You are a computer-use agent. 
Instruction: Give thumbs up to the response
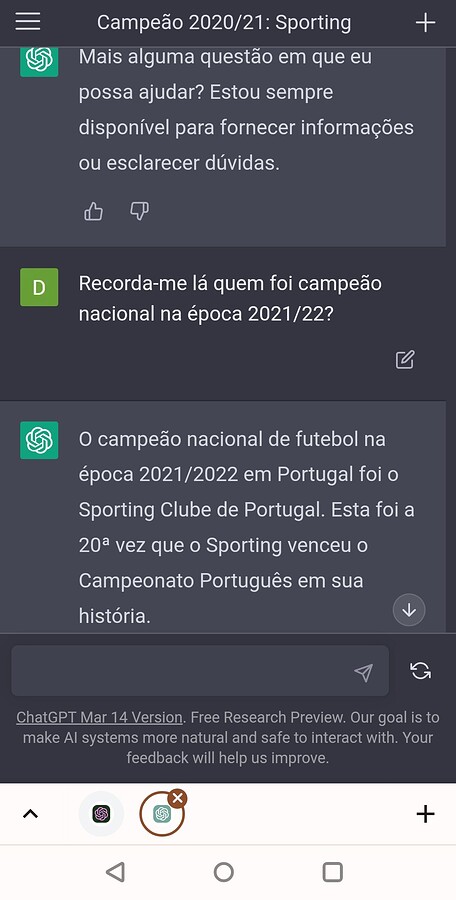(x=94, y=212)
